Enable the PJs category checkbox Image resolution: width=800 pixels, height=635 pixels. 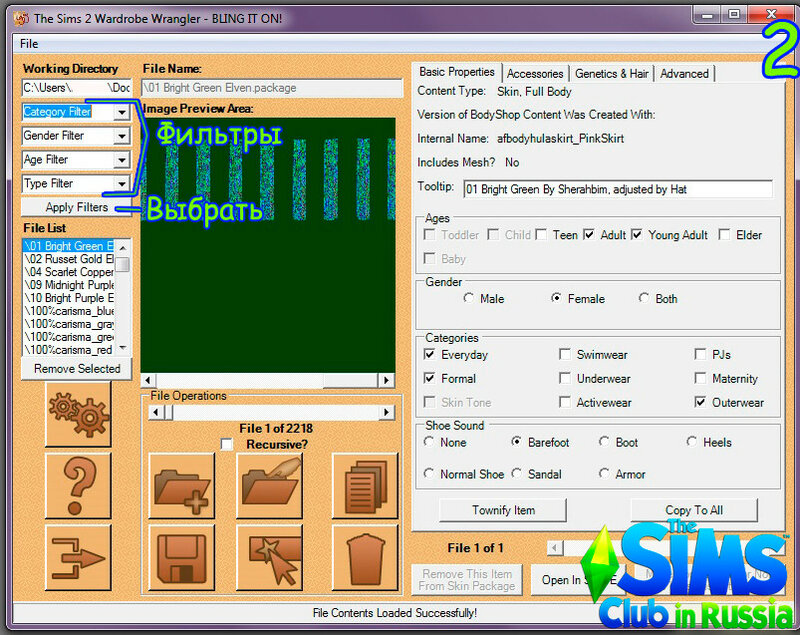[701, 354]
